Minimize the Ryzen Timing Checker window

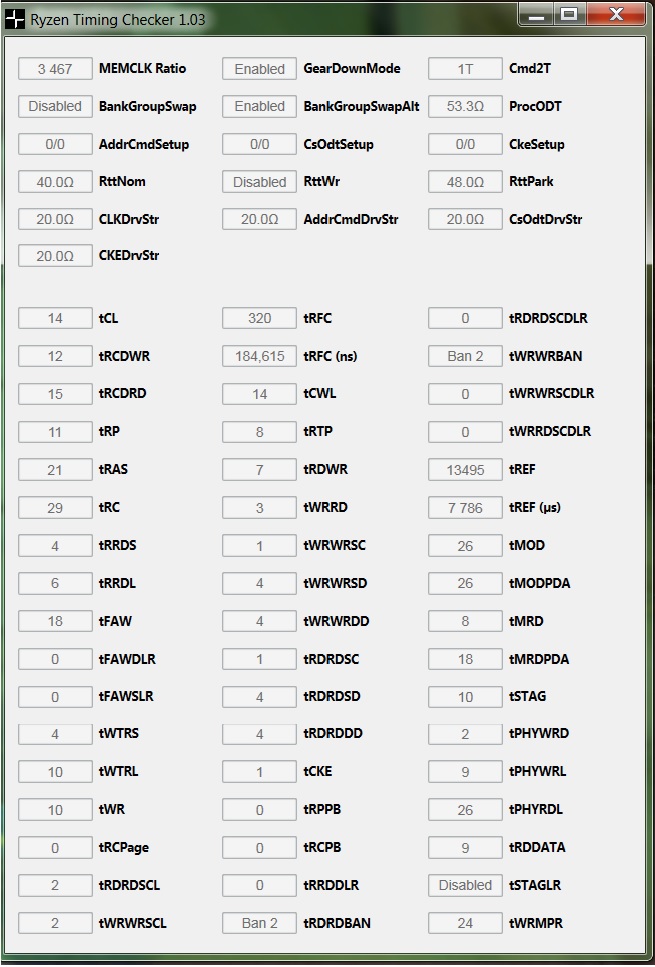point(537,14)
